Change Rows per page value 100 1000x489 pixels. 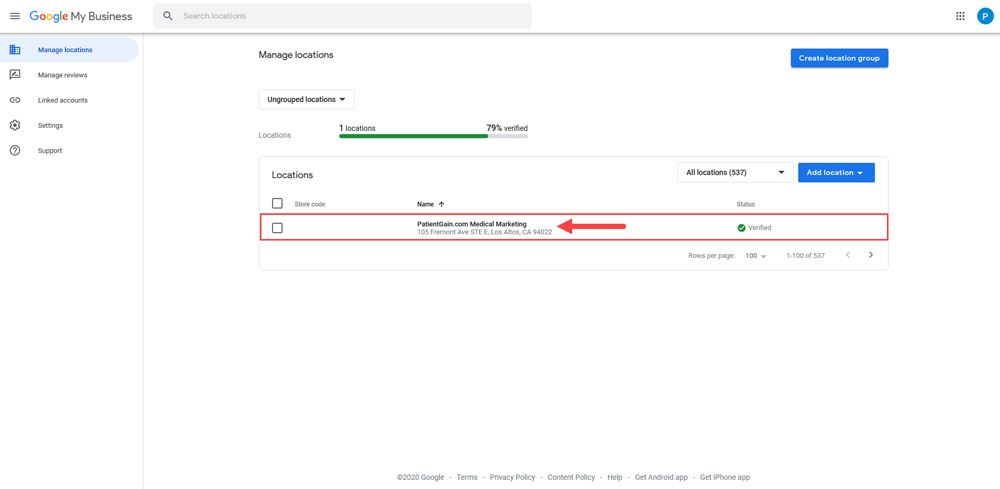(x=756, y=255)
